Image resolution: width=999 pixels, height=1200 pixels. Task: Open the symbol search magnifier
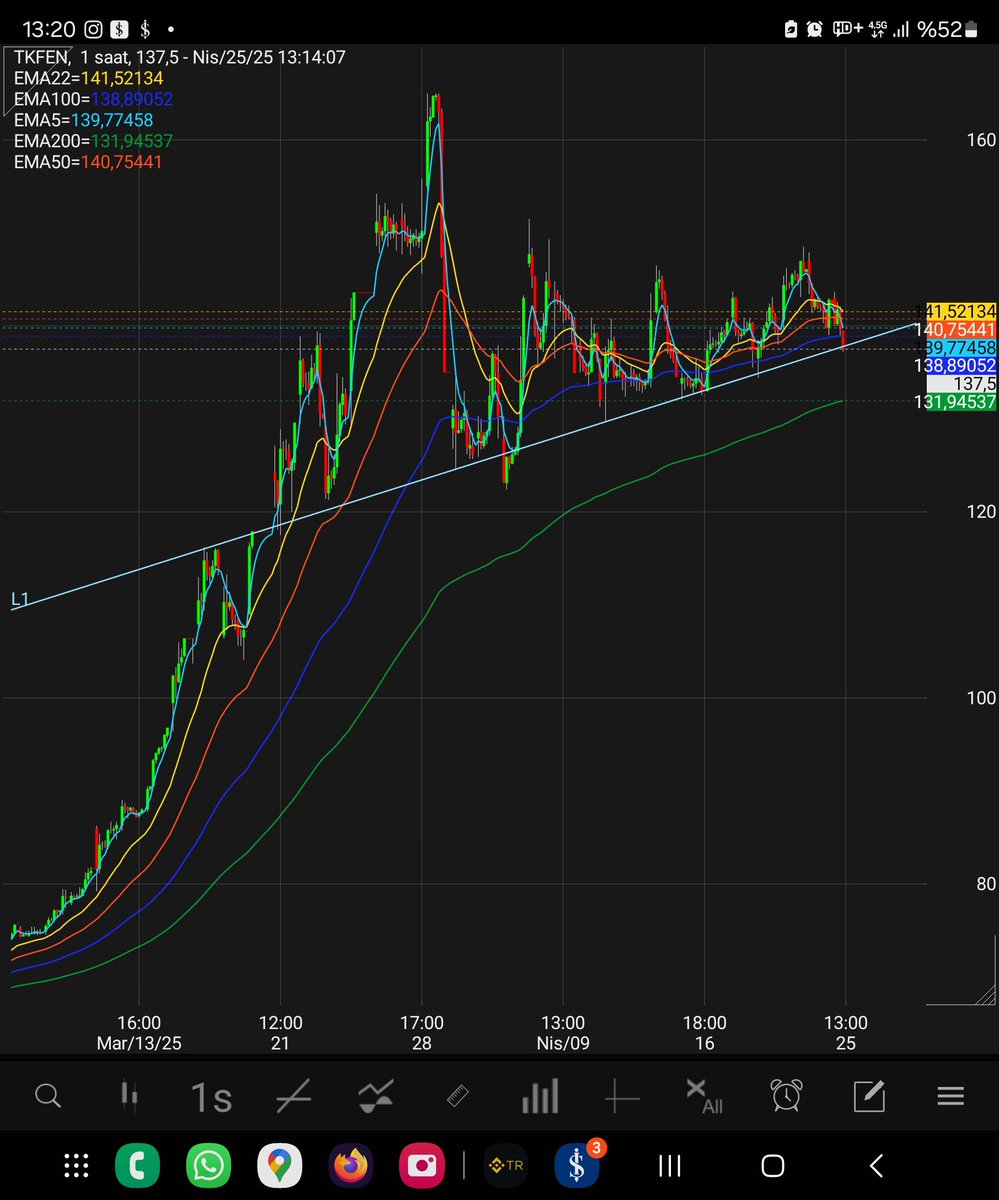47,1096
